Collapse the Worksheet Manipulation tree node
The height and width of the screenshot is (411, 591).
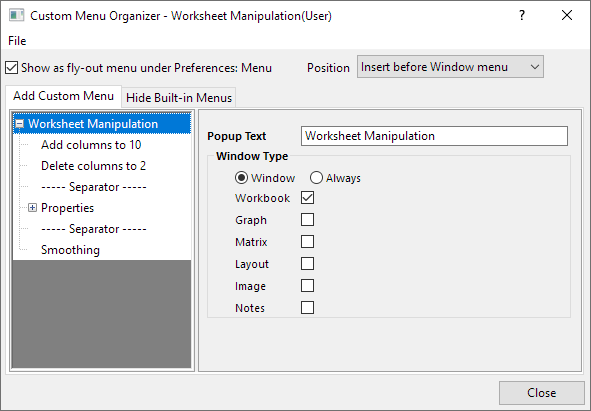[x=20, y=124]
